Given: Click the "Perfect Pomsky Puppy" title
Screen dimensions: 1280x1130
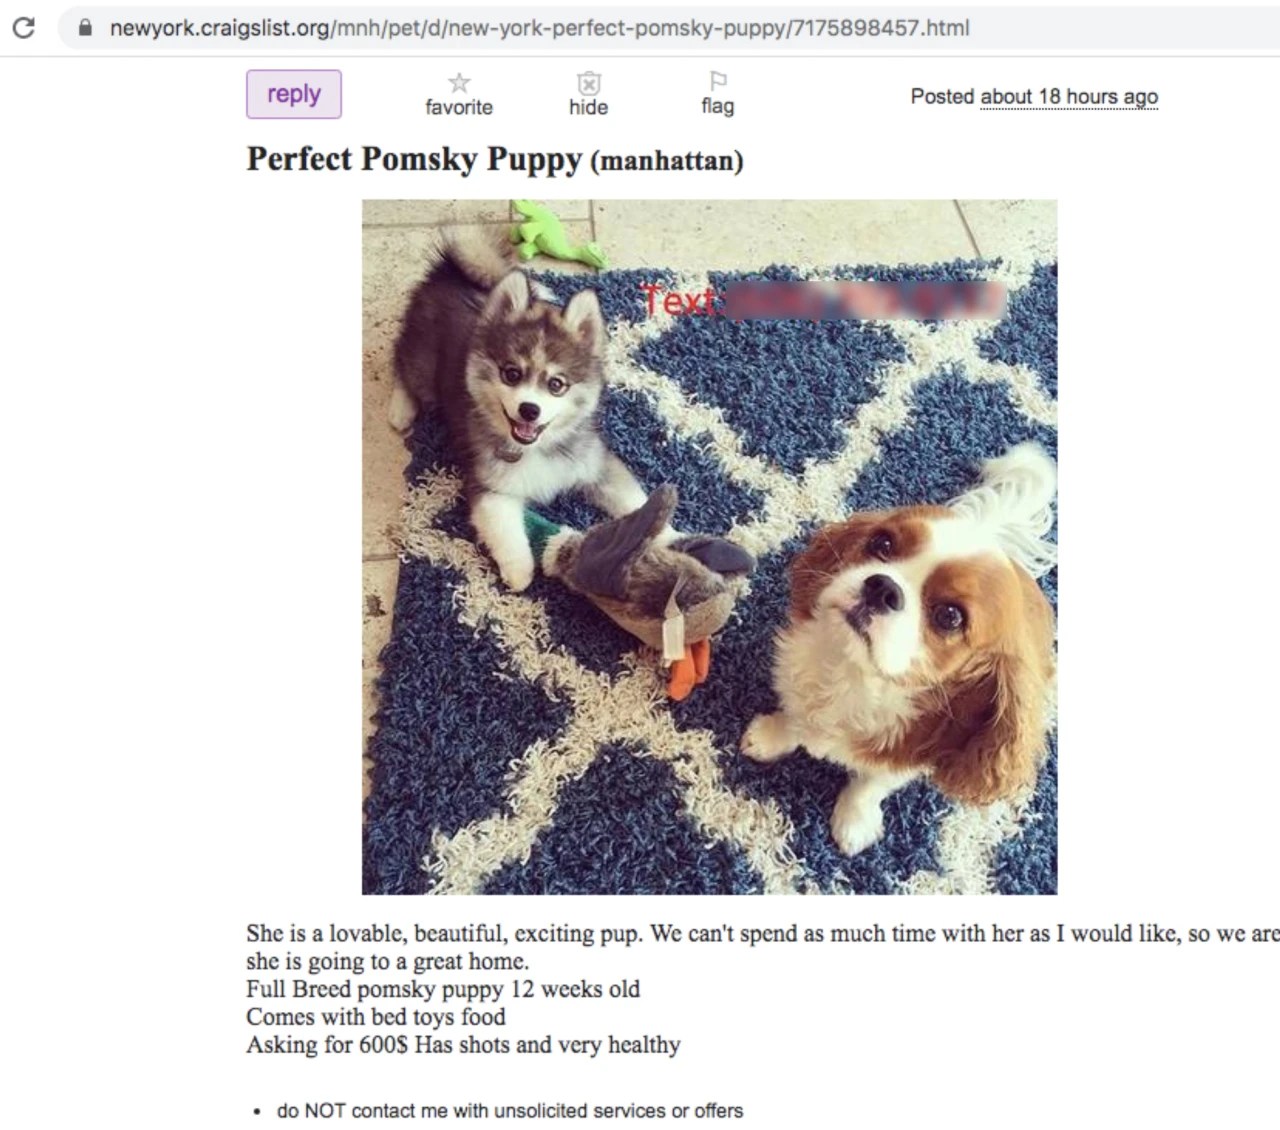Looking at the screenshot, I should click(x=414, y=160).
